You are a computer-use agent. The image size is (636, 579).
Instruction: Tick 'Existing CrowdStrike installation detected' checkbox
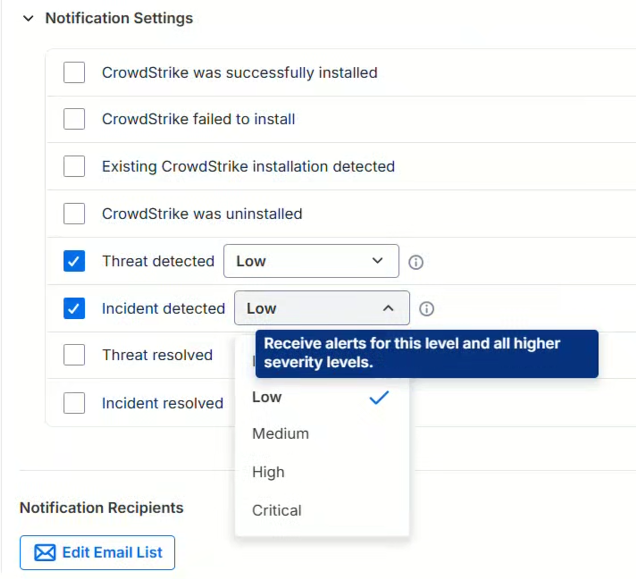click(74, 166)
